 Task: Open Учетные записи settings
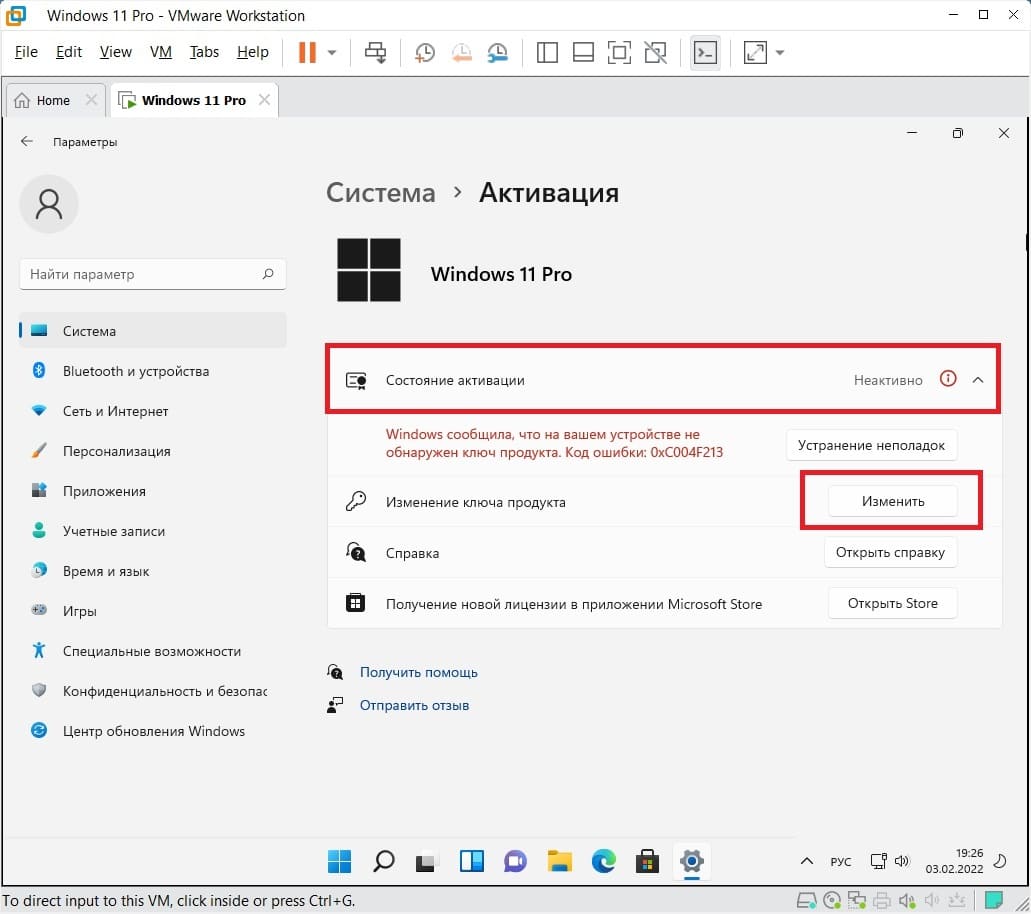pos(153,531)
